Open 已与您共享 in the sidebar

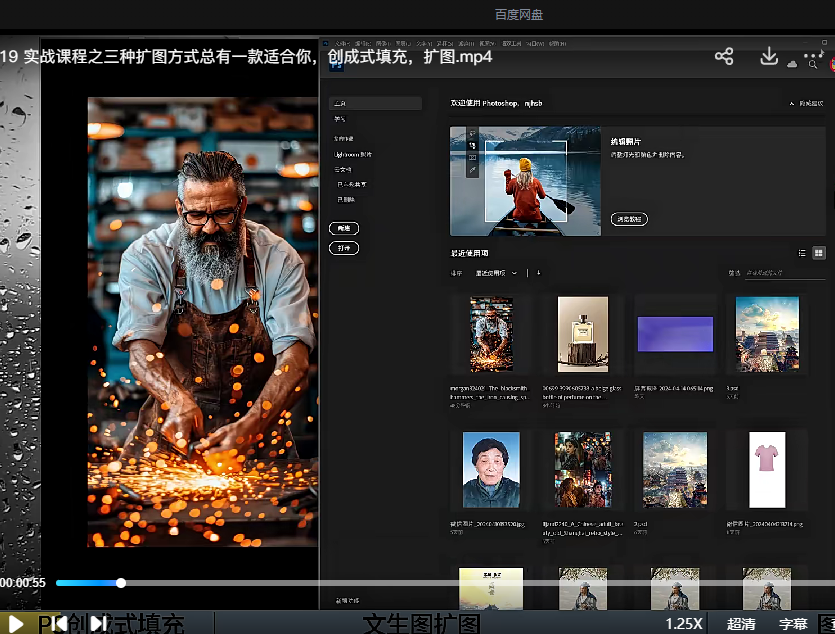pos(351,184)
